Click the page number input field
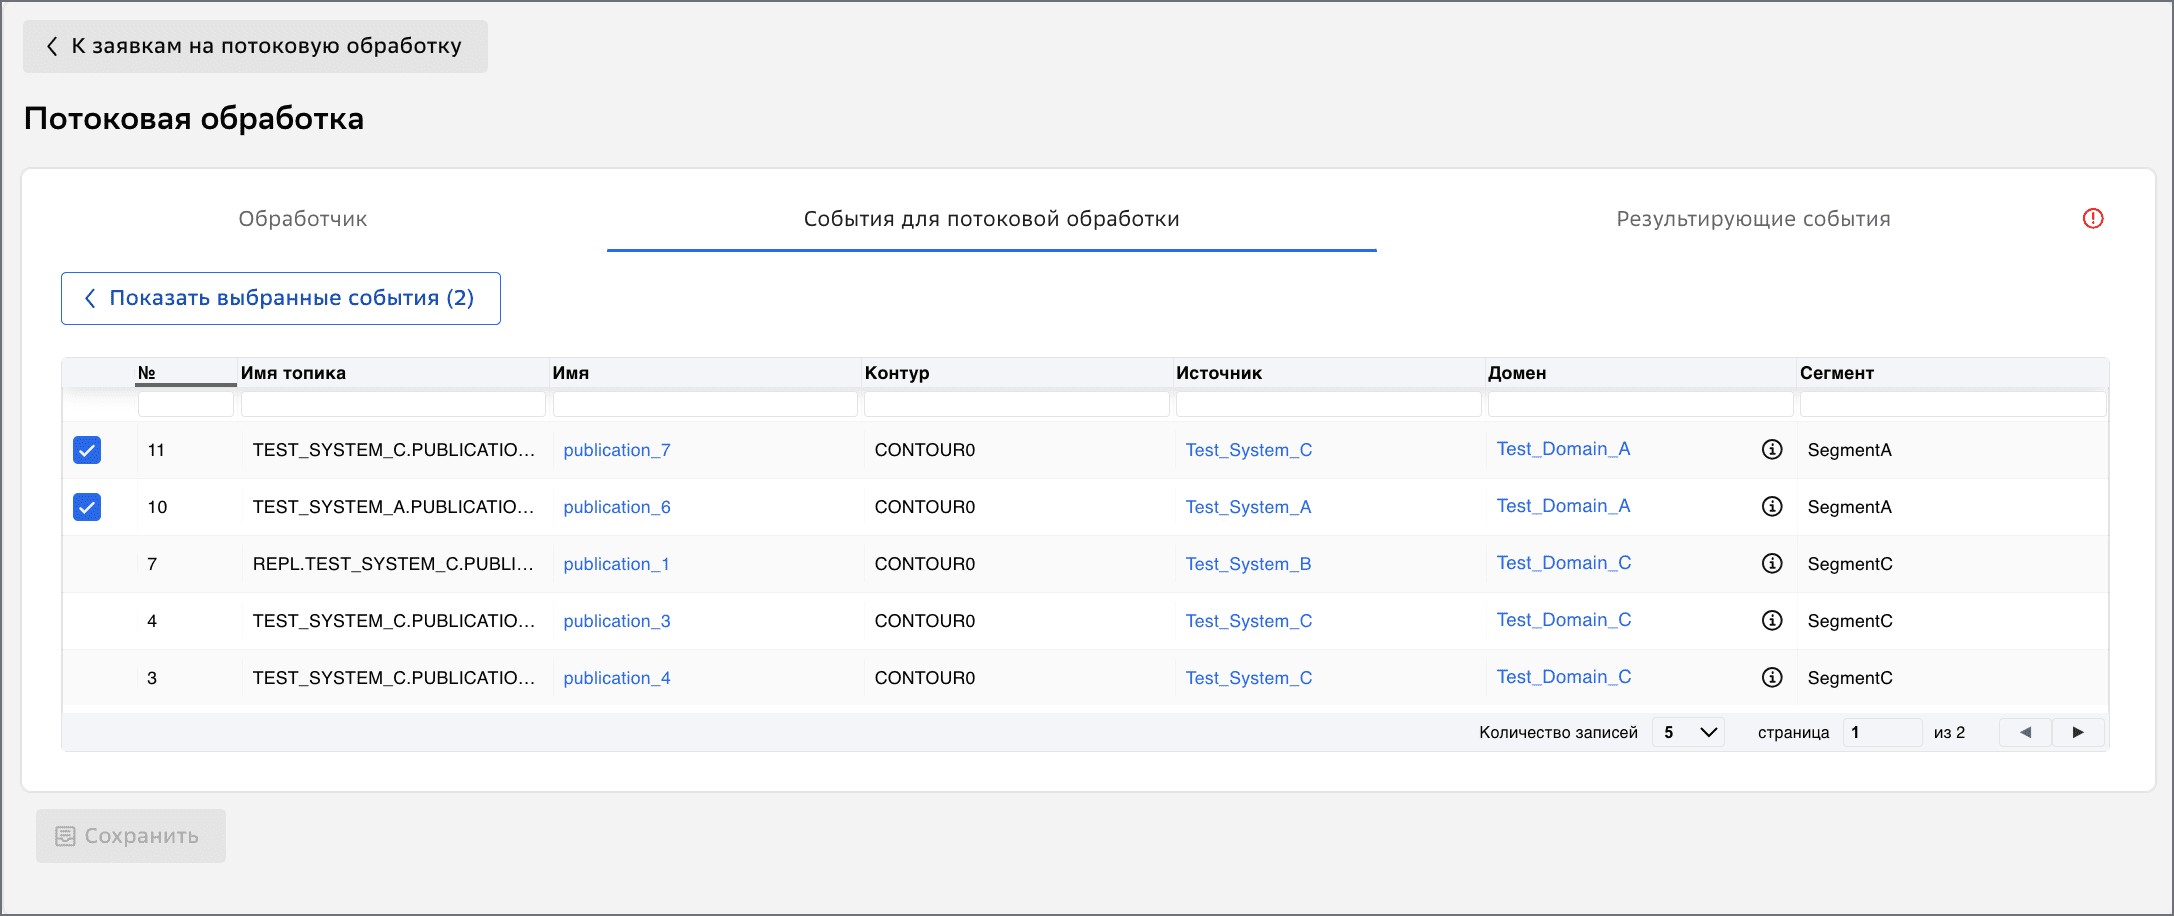The height and width of the screenshot is (916, 2174). click(1883, 732)
